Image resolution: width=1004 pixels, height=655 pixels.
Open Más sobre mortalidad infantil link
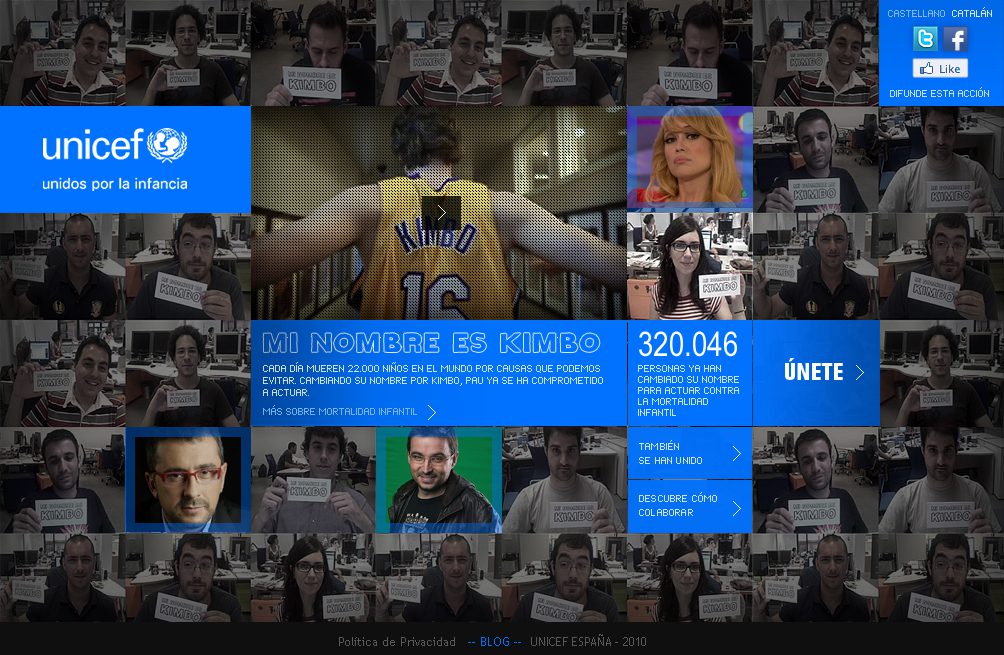[x=340, y=412]
